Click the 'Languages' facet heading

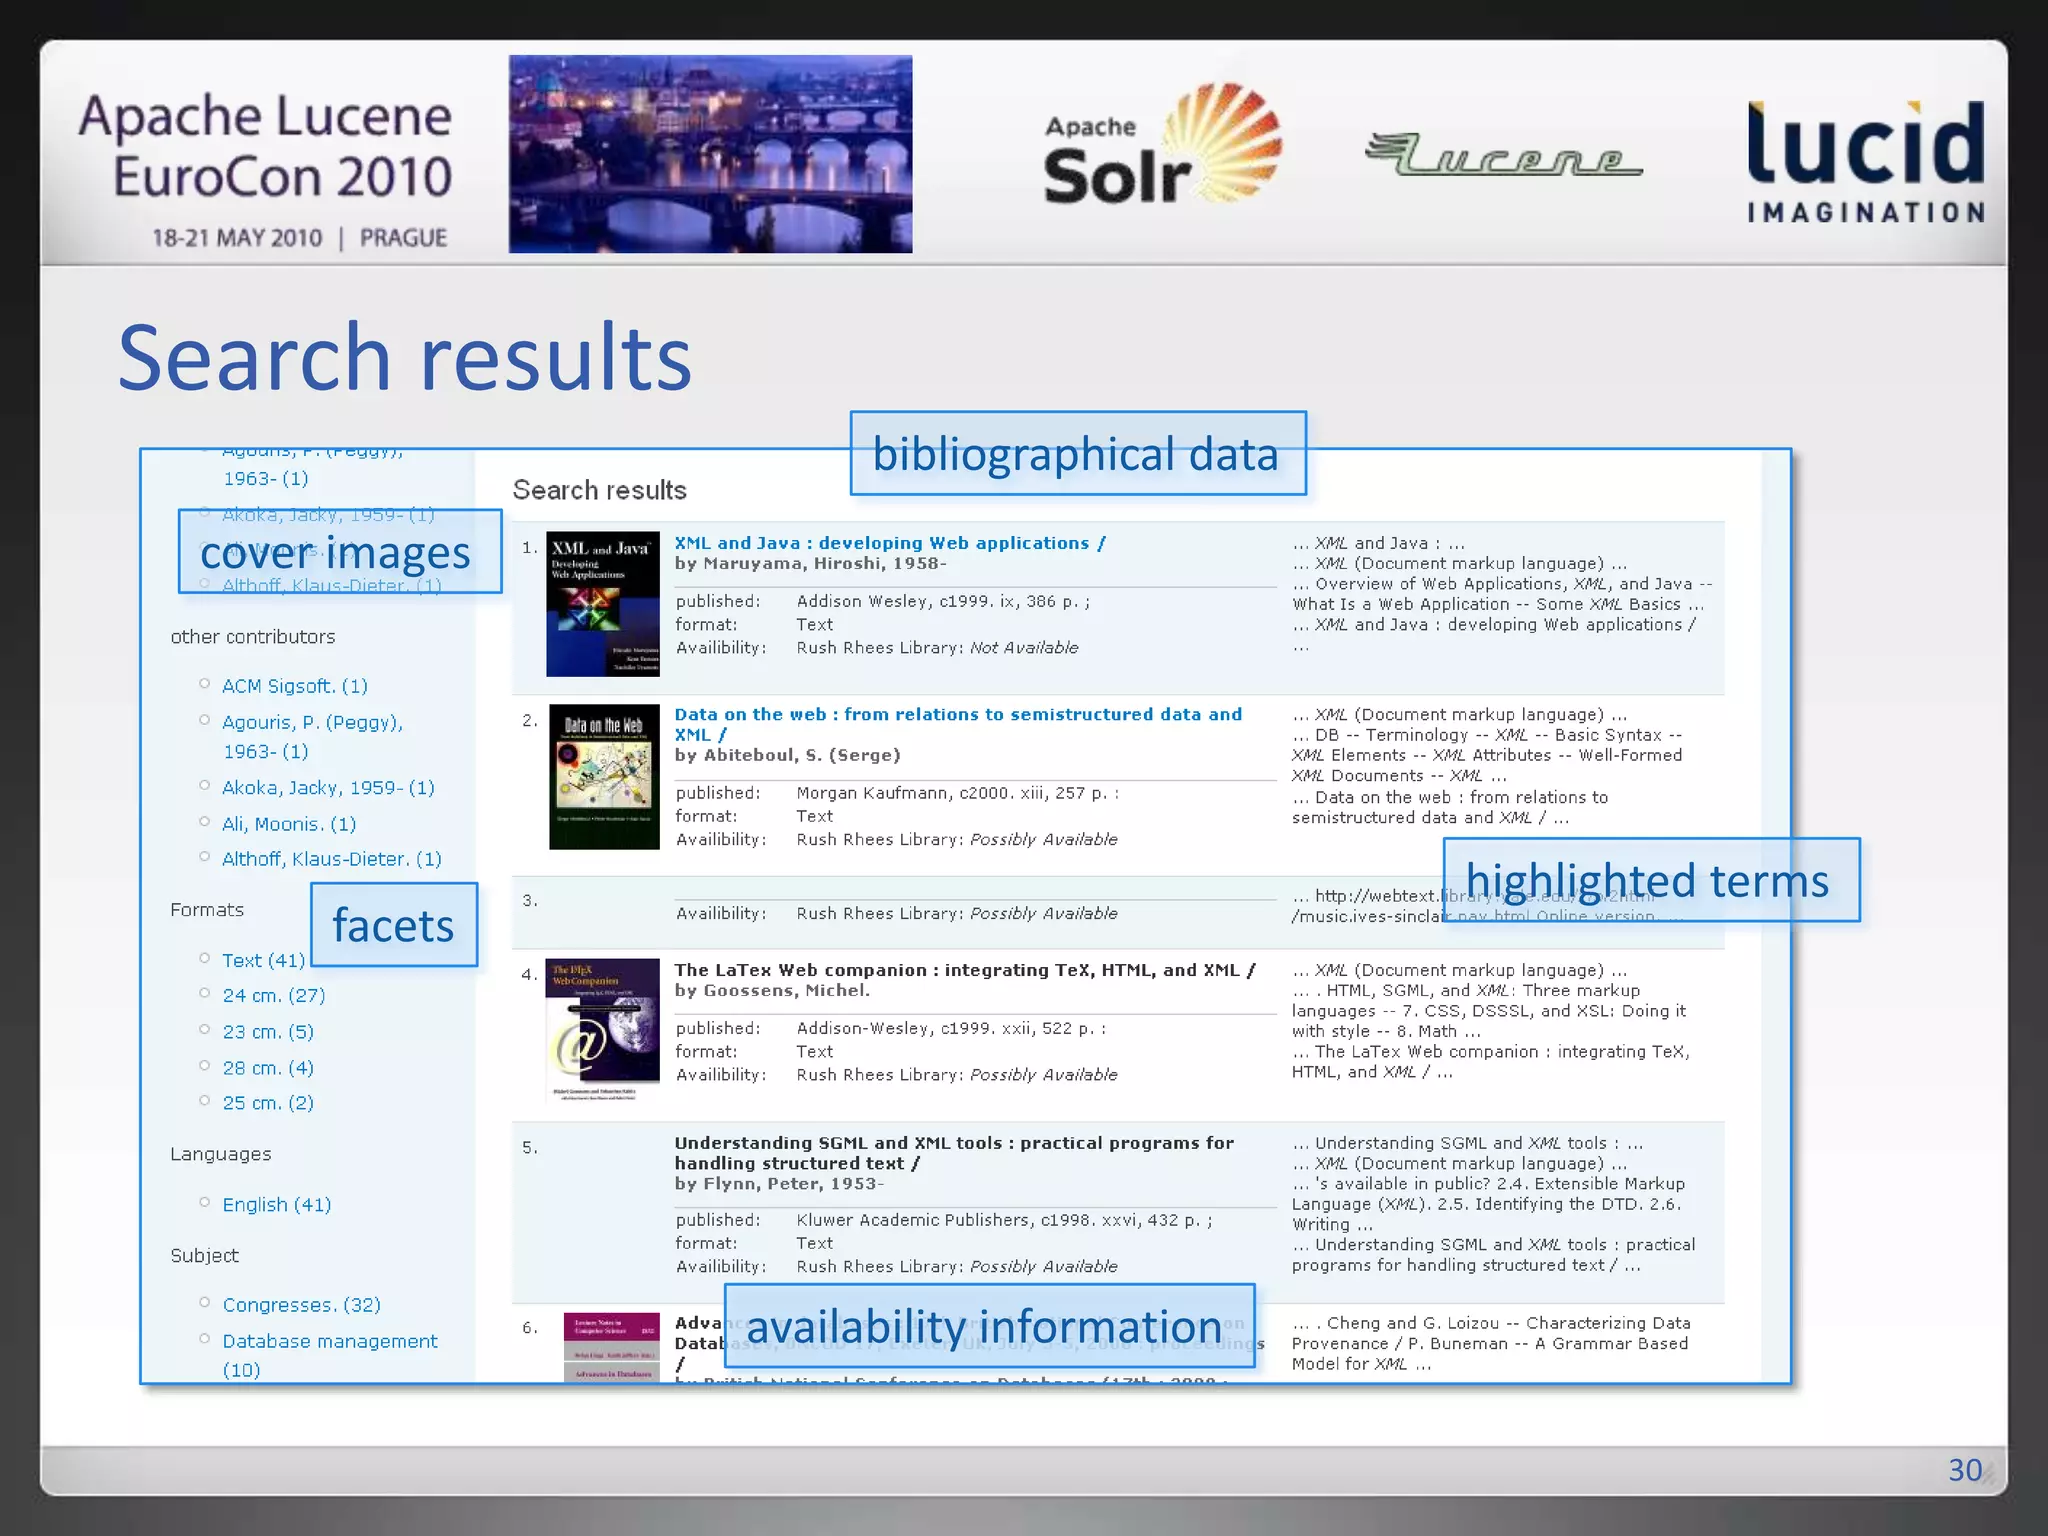tap(221, 1154)
